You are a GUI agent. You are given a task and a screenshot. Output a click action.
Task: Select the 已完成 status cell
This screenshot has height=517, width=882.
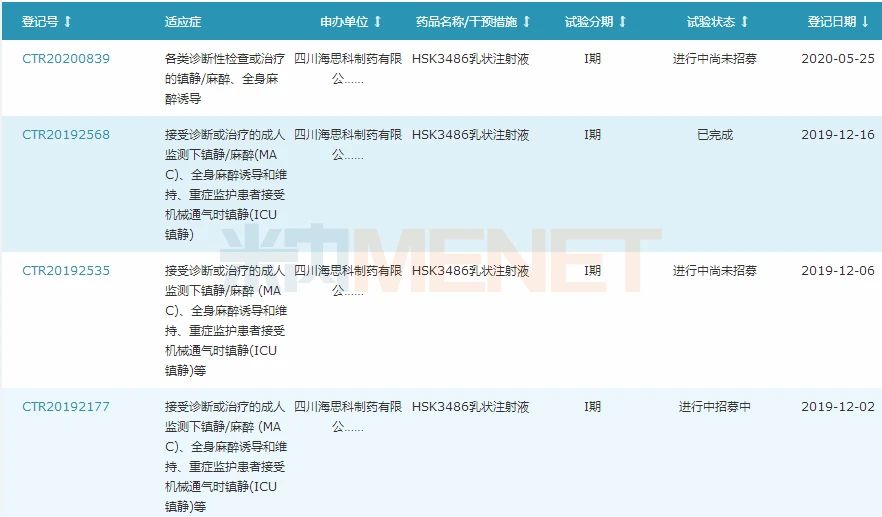coord(715,135)
